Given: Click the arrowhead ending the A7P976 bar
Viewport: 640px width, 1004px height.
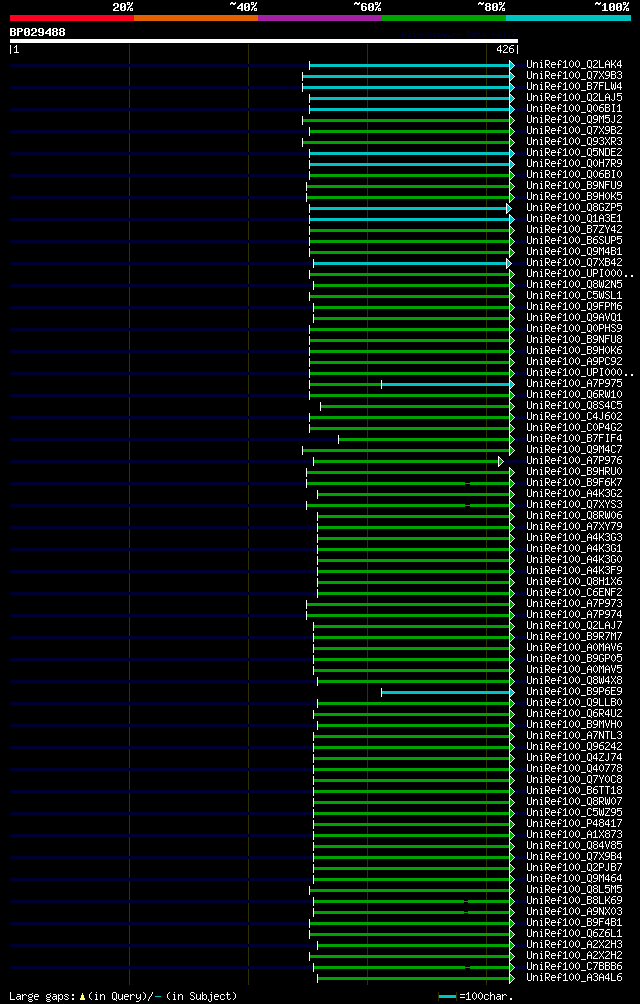Looking at the screenshot, I should point(501,460).
